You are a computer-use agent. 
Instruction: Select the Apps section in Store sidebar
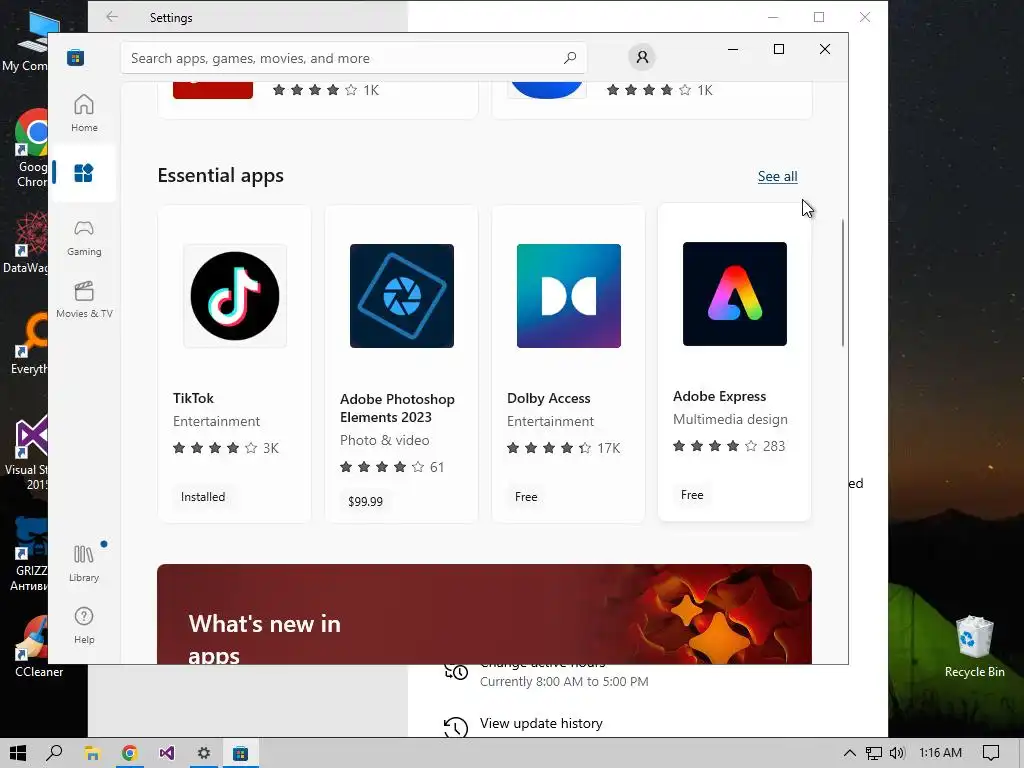[x=84, y=173]
